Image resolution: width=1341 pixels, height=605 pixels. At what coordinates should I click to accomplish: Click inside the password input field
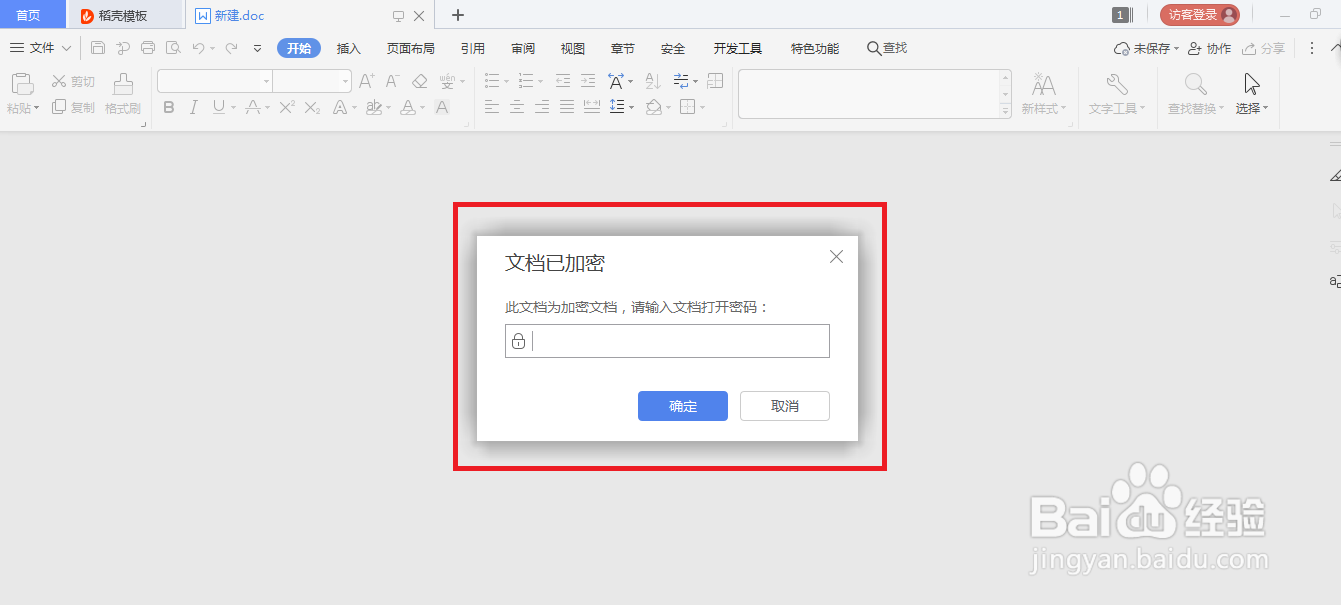tap(667, 341)
